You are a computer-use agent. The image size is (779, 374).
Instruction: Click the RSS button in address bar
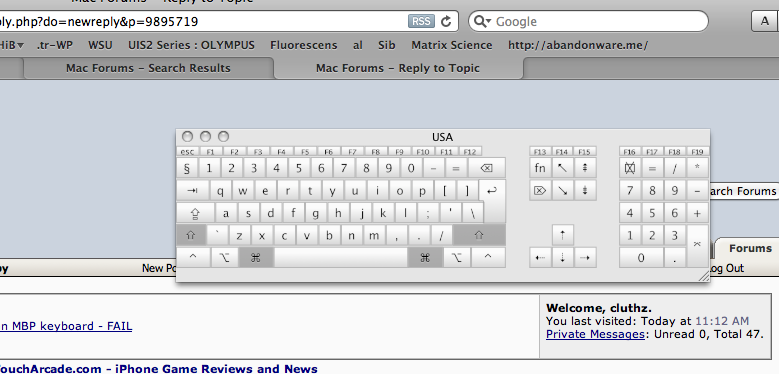pos(421,21)
